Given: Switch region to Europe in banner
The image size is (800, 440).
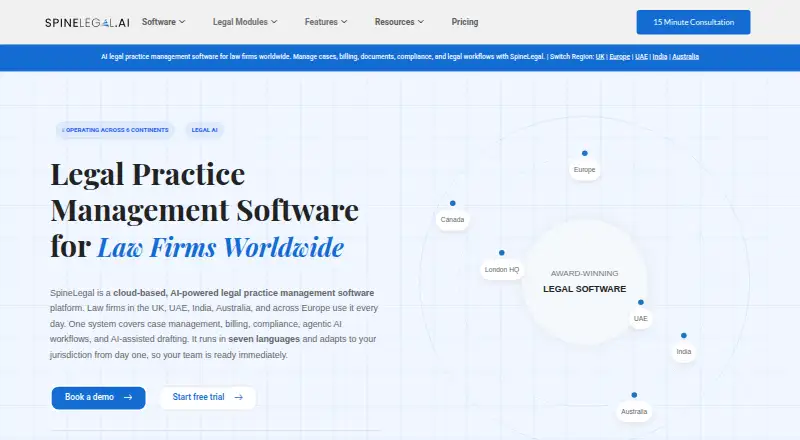Looking at the screenshot, I should coord(619,57).
